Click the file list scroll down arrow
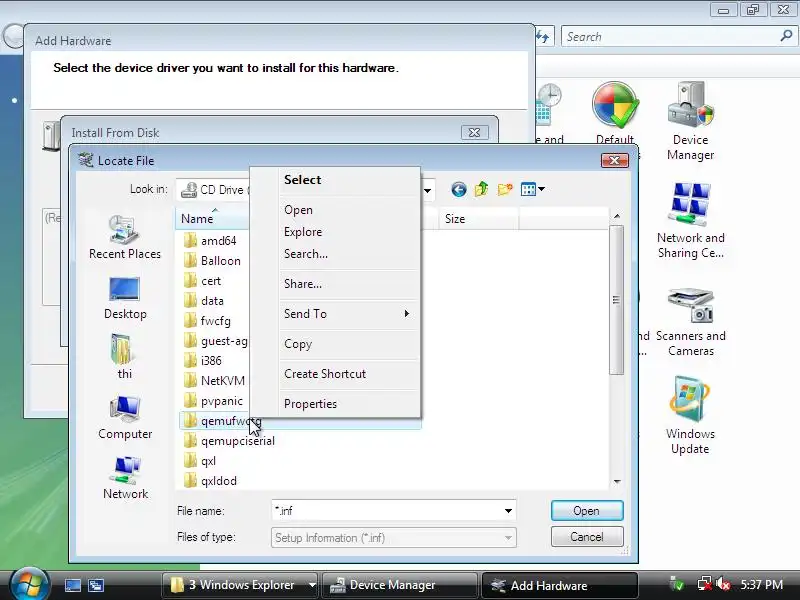800x600 pixels. [617, 481]
